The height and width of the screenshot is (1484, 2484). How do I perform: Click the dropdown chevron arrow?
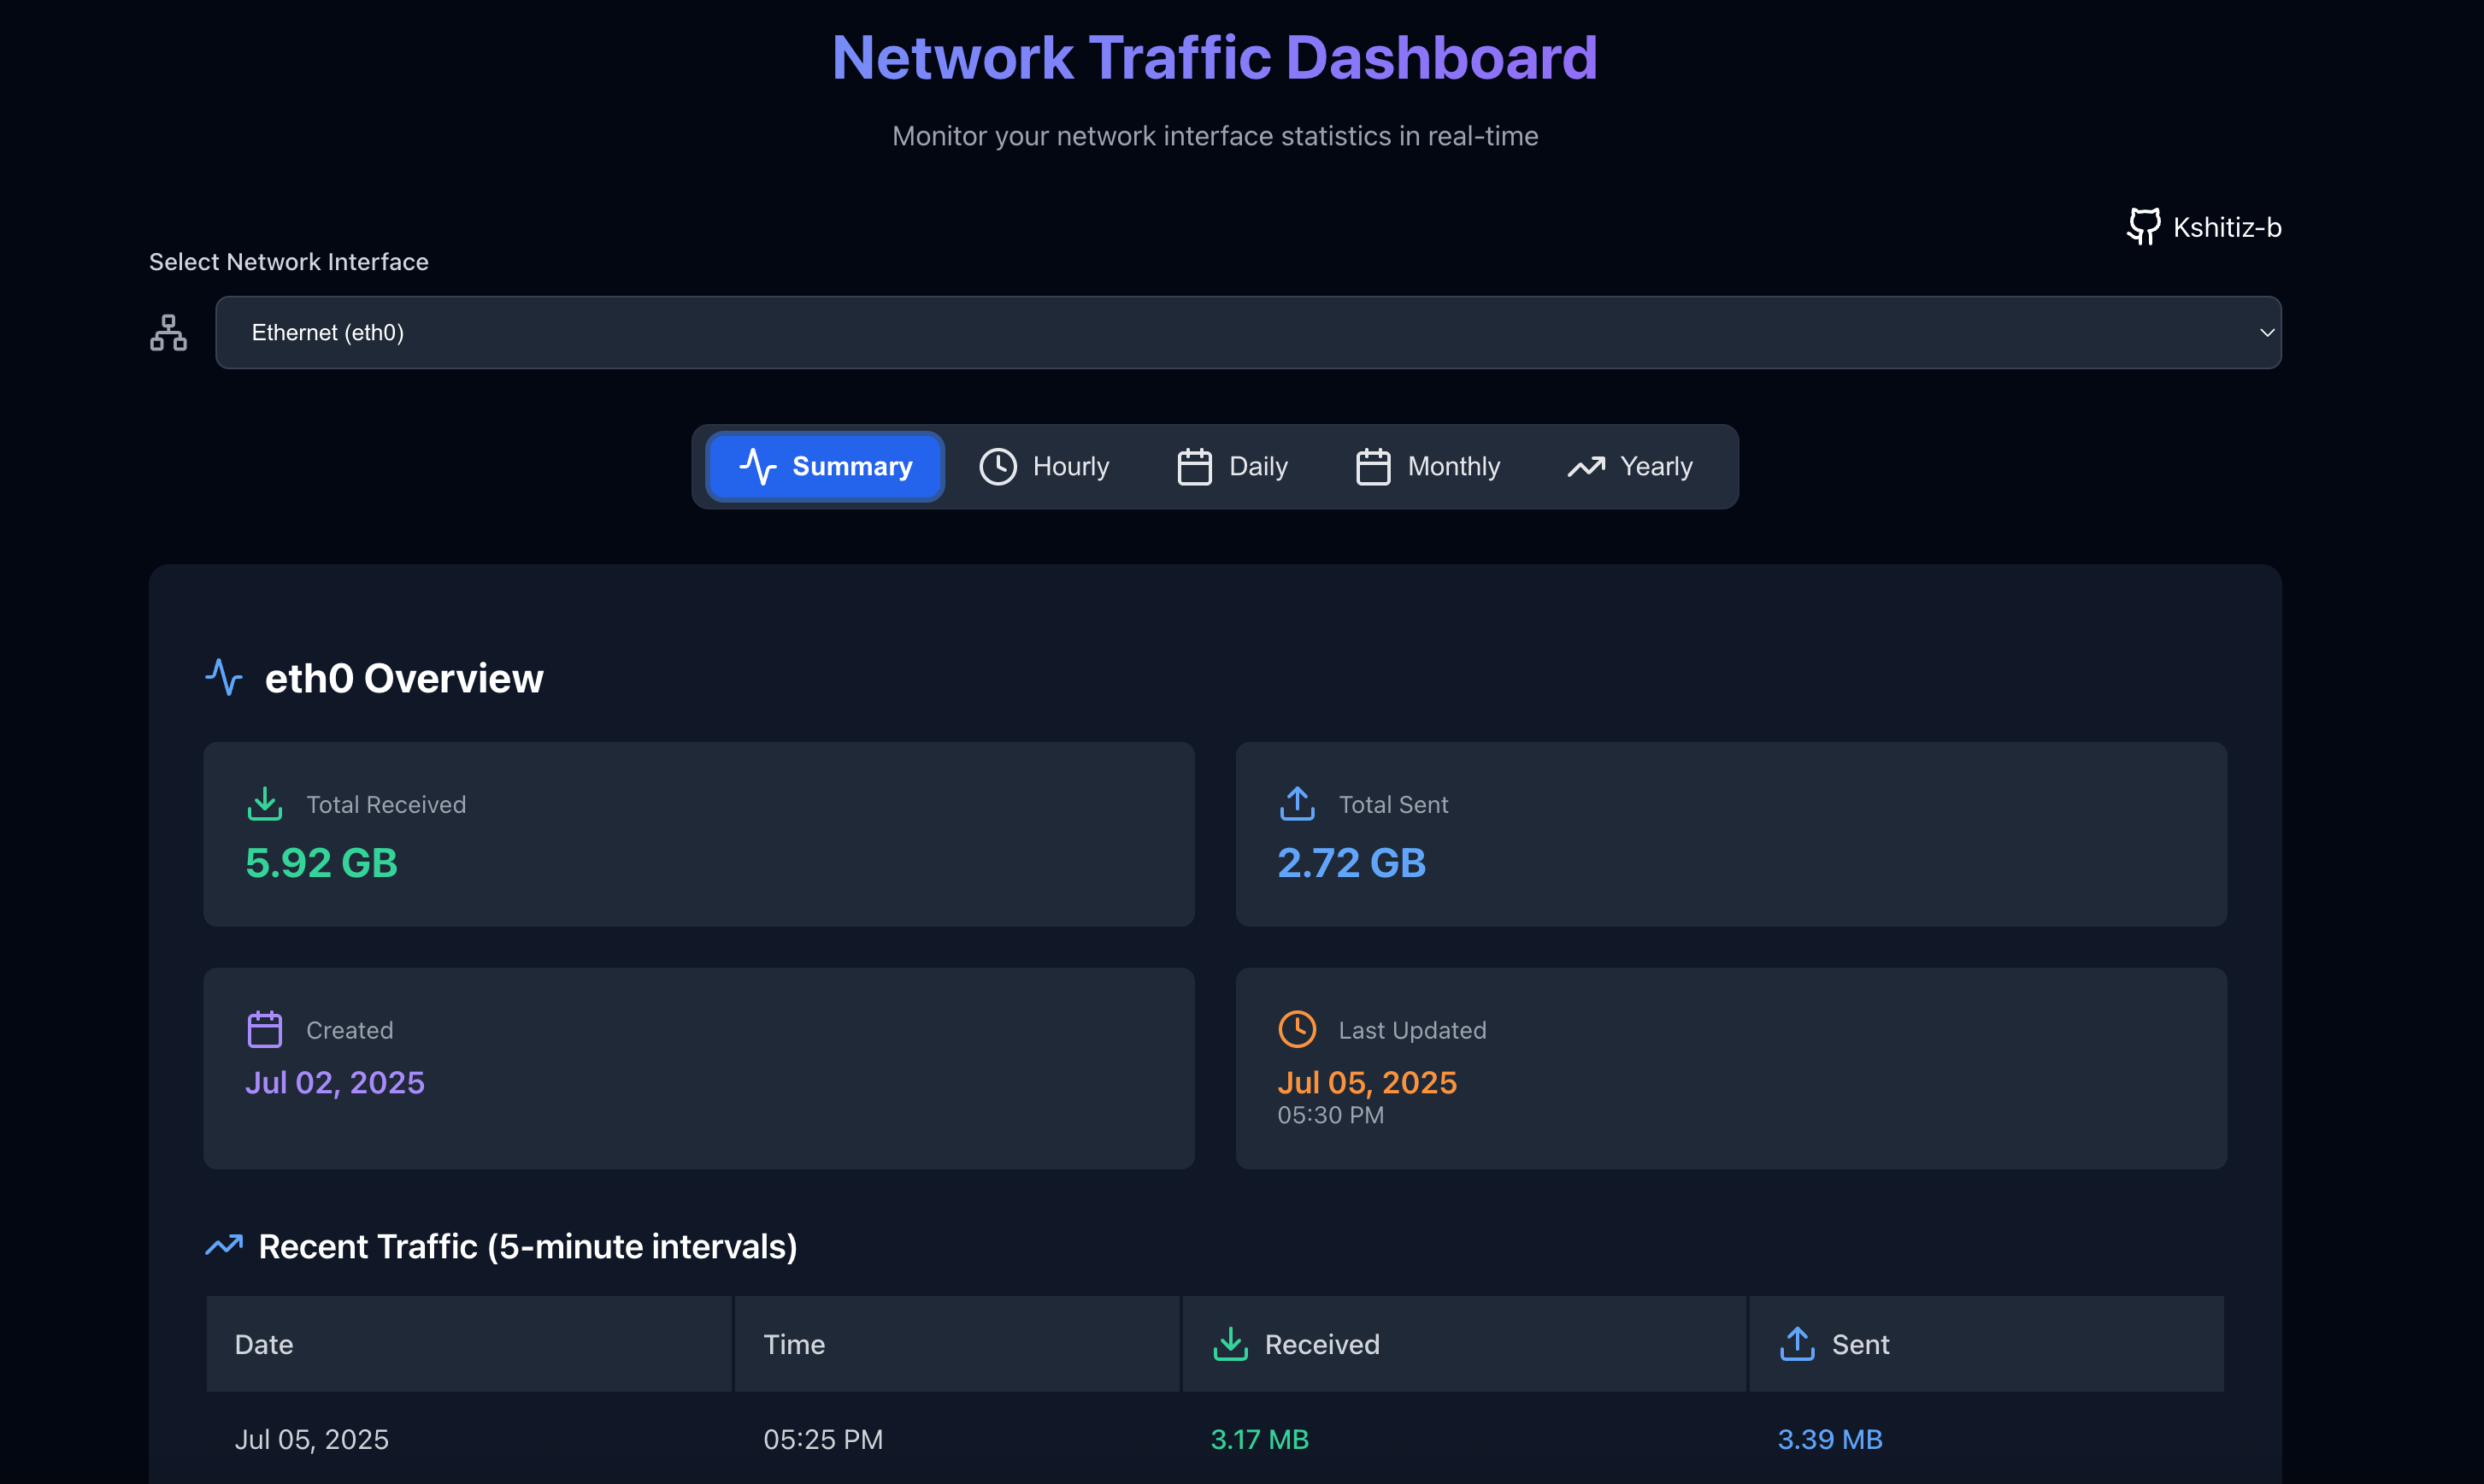tap(2266, 333)
